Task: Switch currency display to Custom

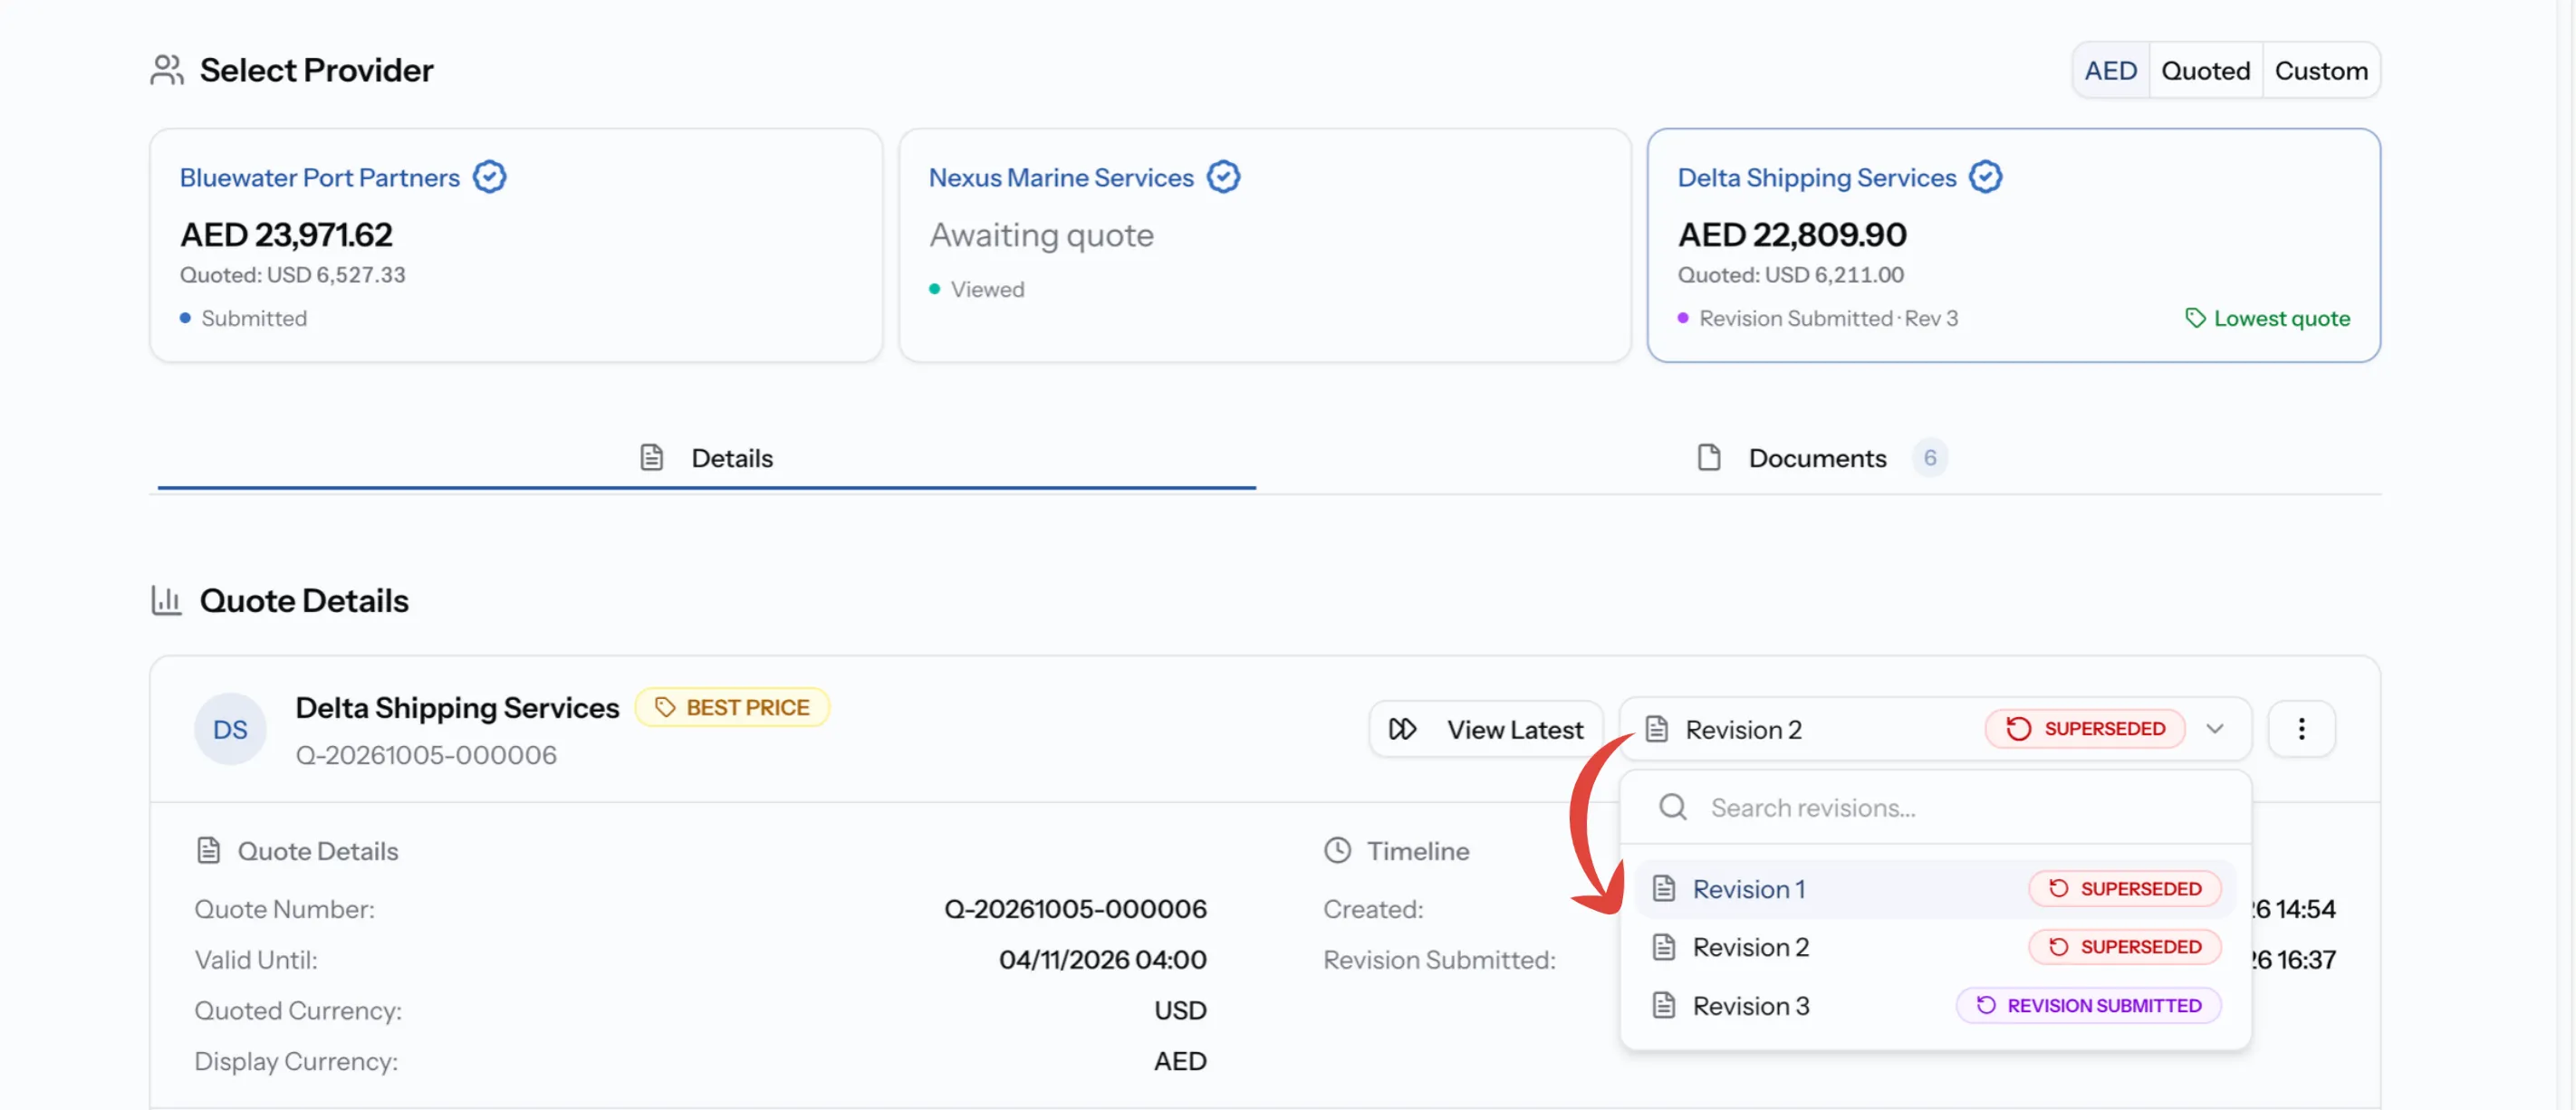Action: coord(2321,70)
